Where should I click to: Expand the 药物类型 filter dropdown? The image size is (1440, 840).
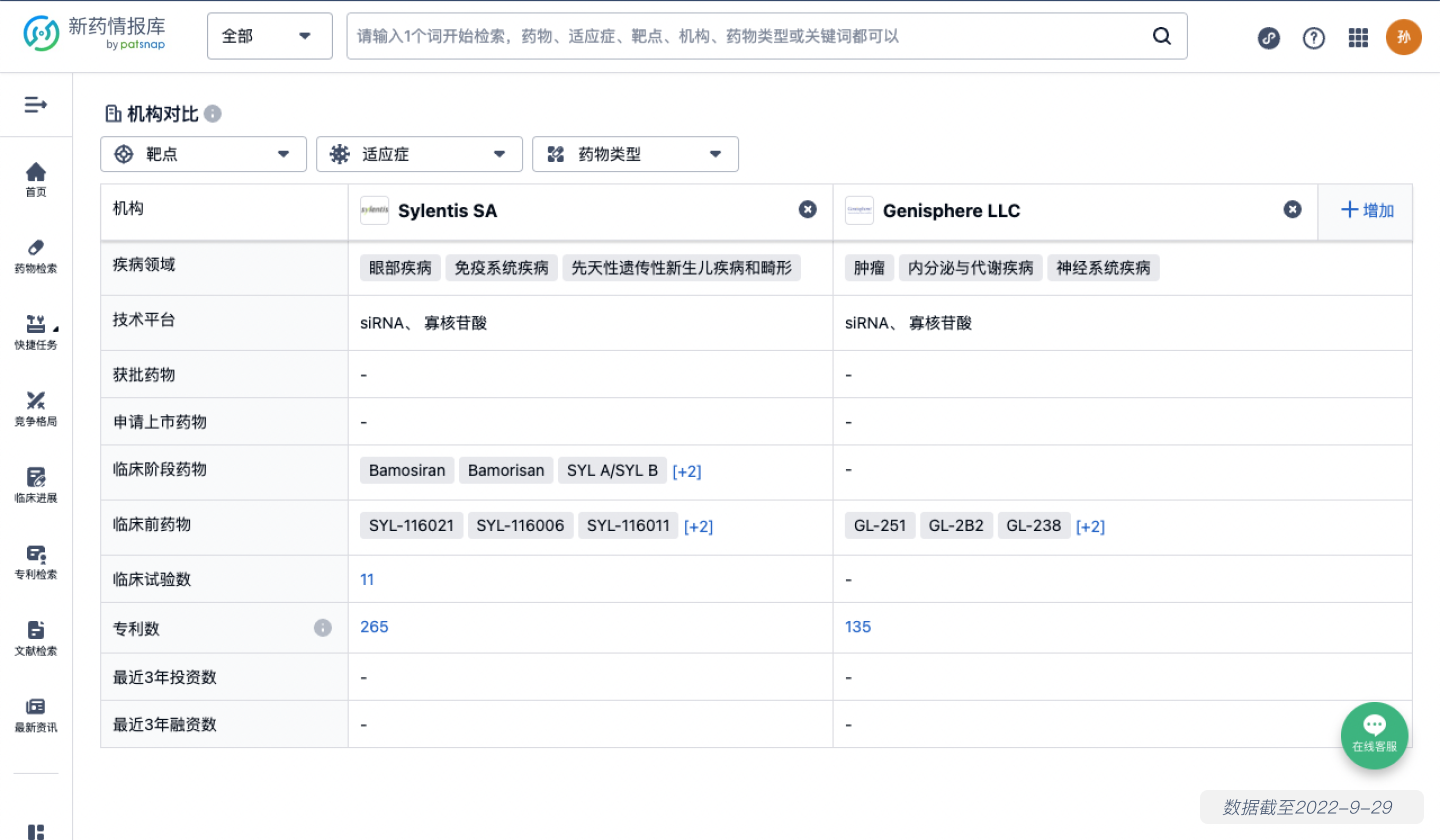(x=635, y=154)
